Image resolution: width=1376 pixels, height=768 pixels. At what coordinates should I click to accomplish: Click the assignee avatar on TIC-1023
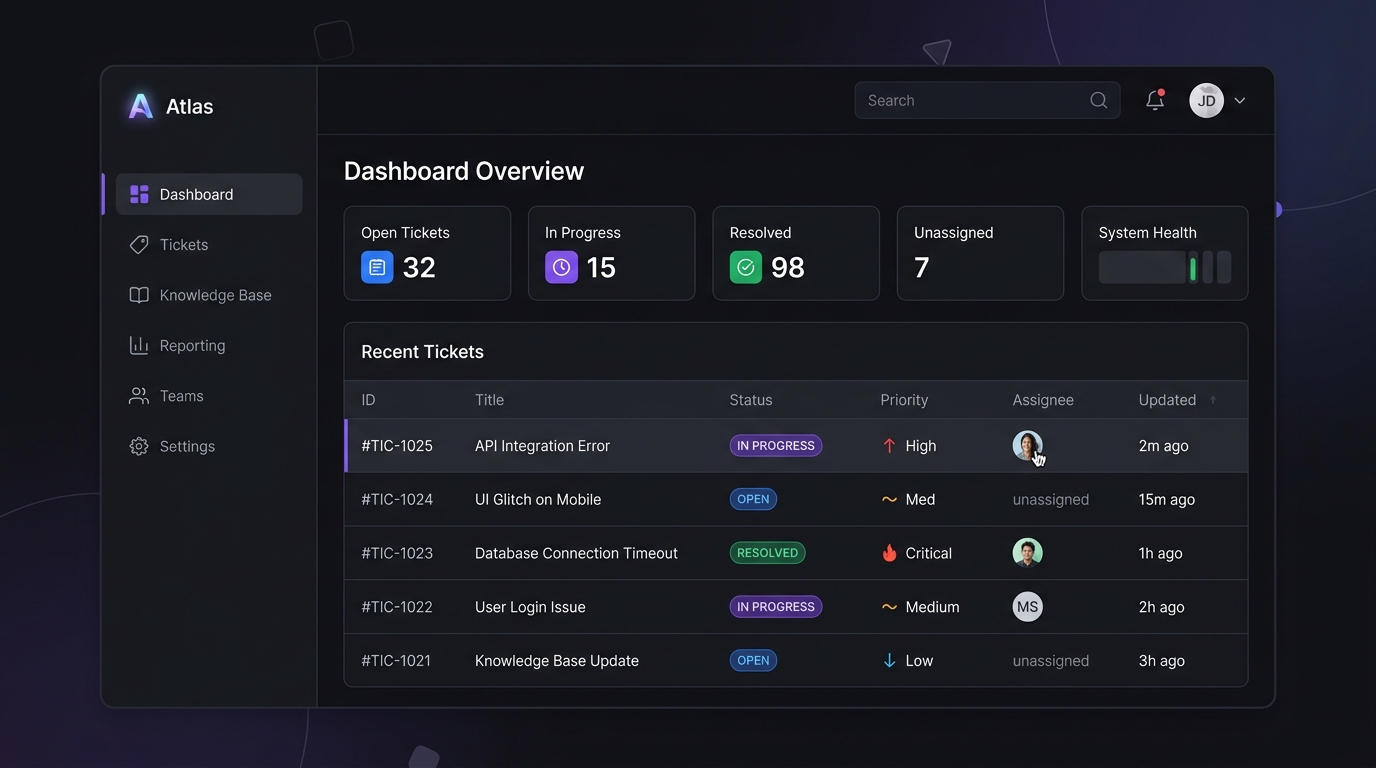pyautogui.click(x=1027, y=553)
